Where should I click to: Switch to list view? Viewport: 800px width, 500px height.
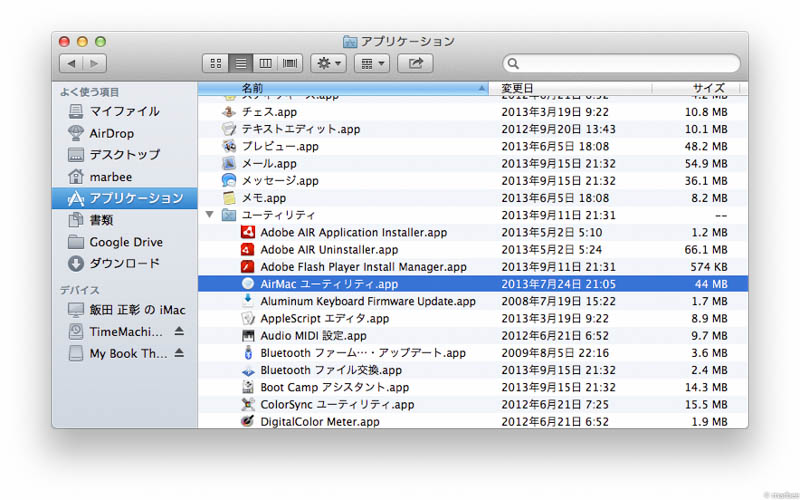coord(240,63)
